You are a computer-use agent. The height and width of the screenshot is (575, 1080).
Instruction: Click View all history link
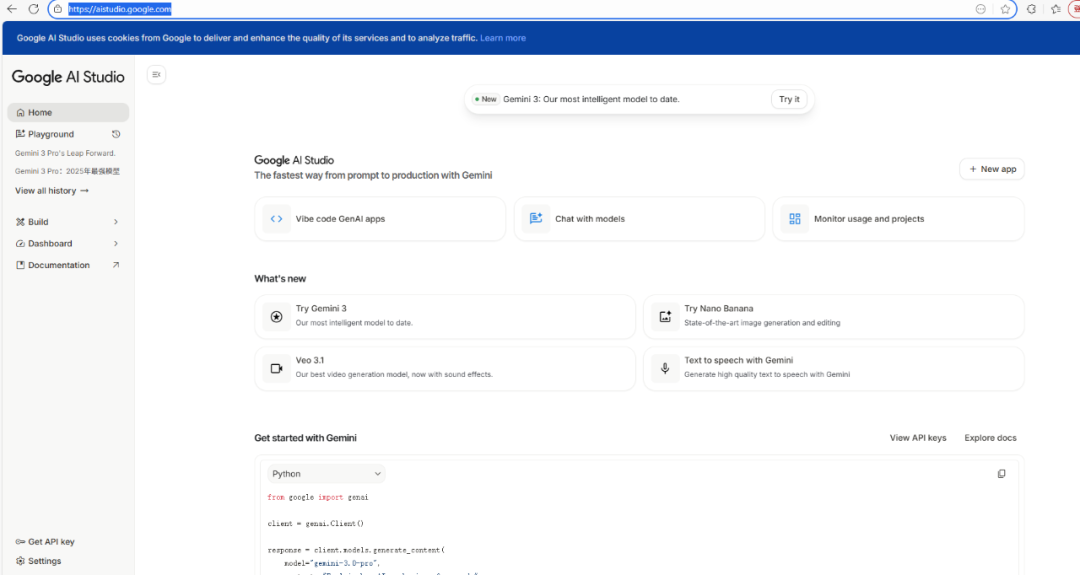coord(52,191)
